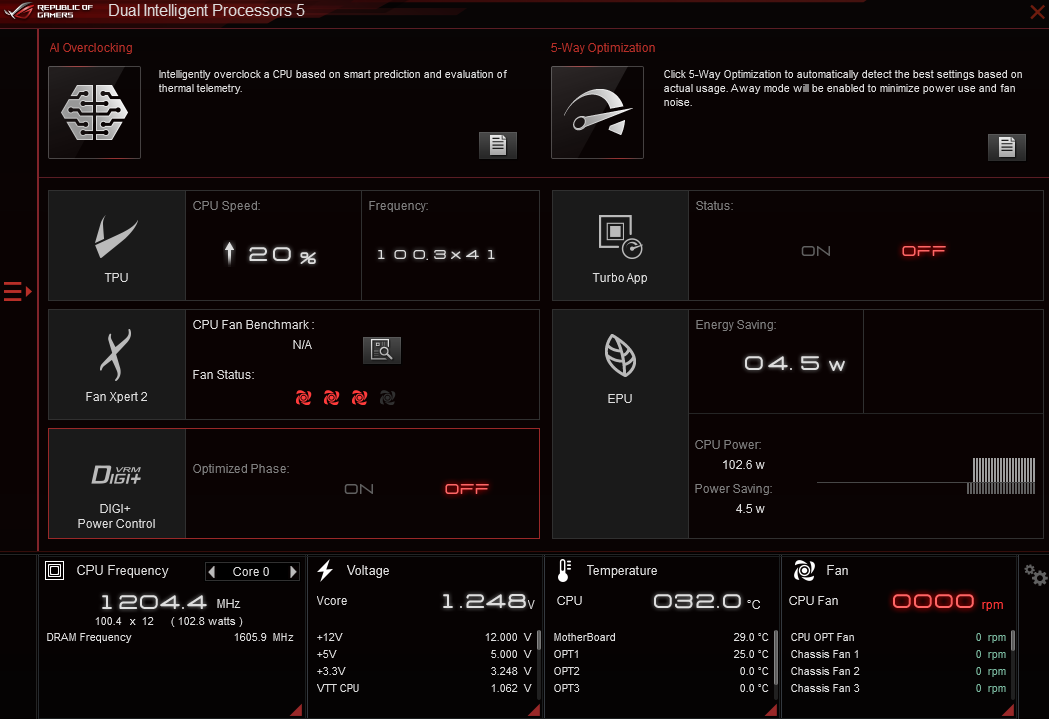Click CPU temperature 032.0 °C readout

(706, 601)
